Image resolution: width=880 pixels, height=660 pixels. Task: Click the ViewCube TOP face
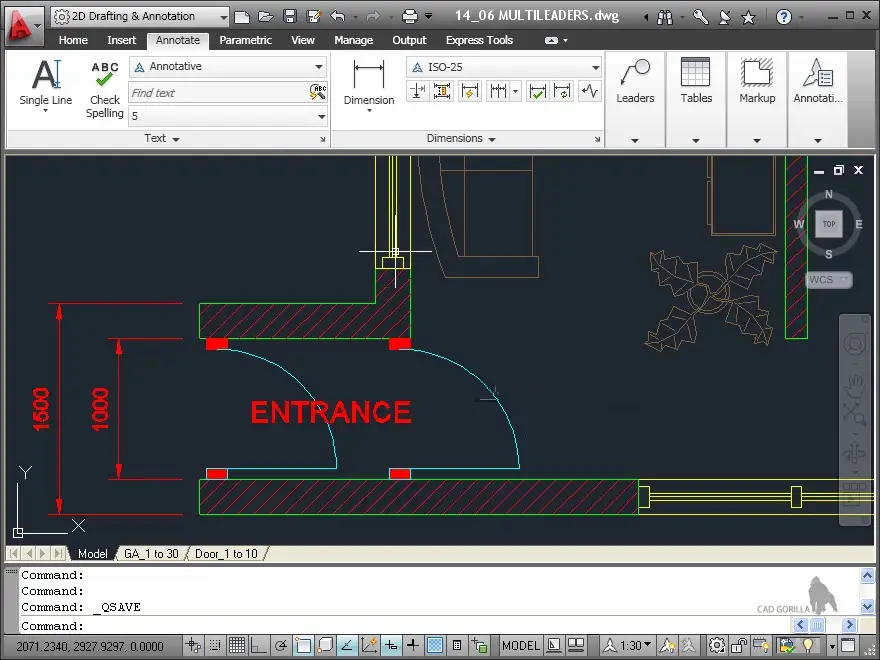pyautogui.click(x=828, y=224)
